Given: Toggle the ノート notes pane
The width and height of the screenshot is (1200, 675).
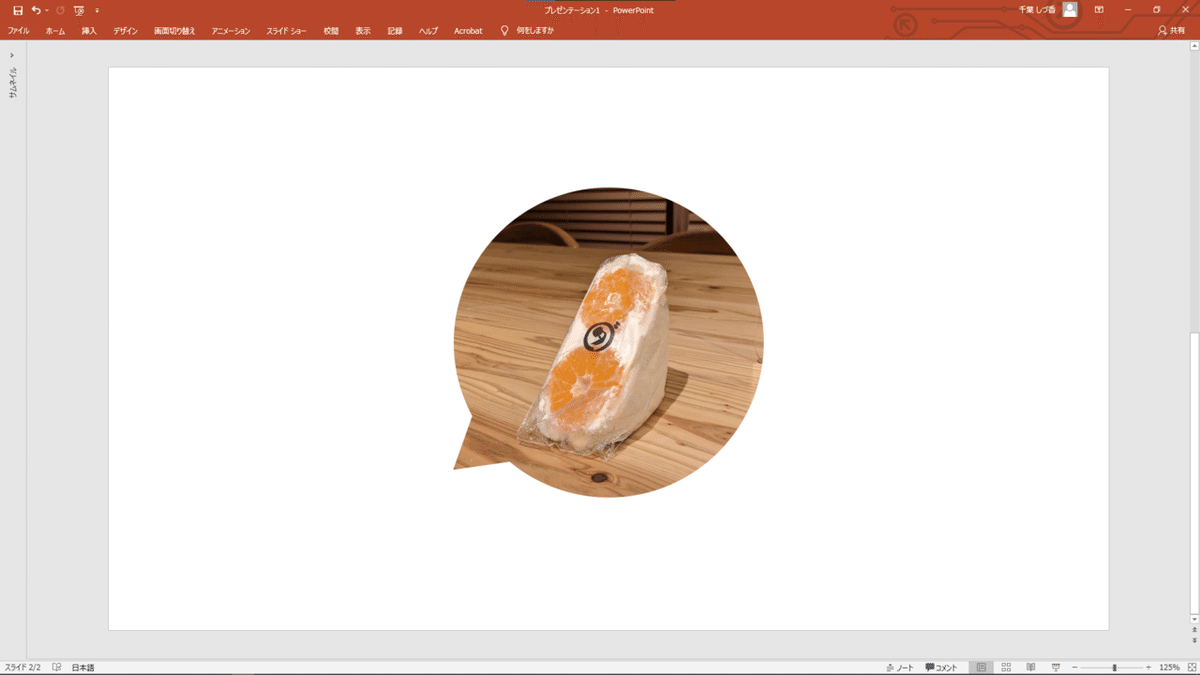Looking at the screenshot, I should click(900, 667).
